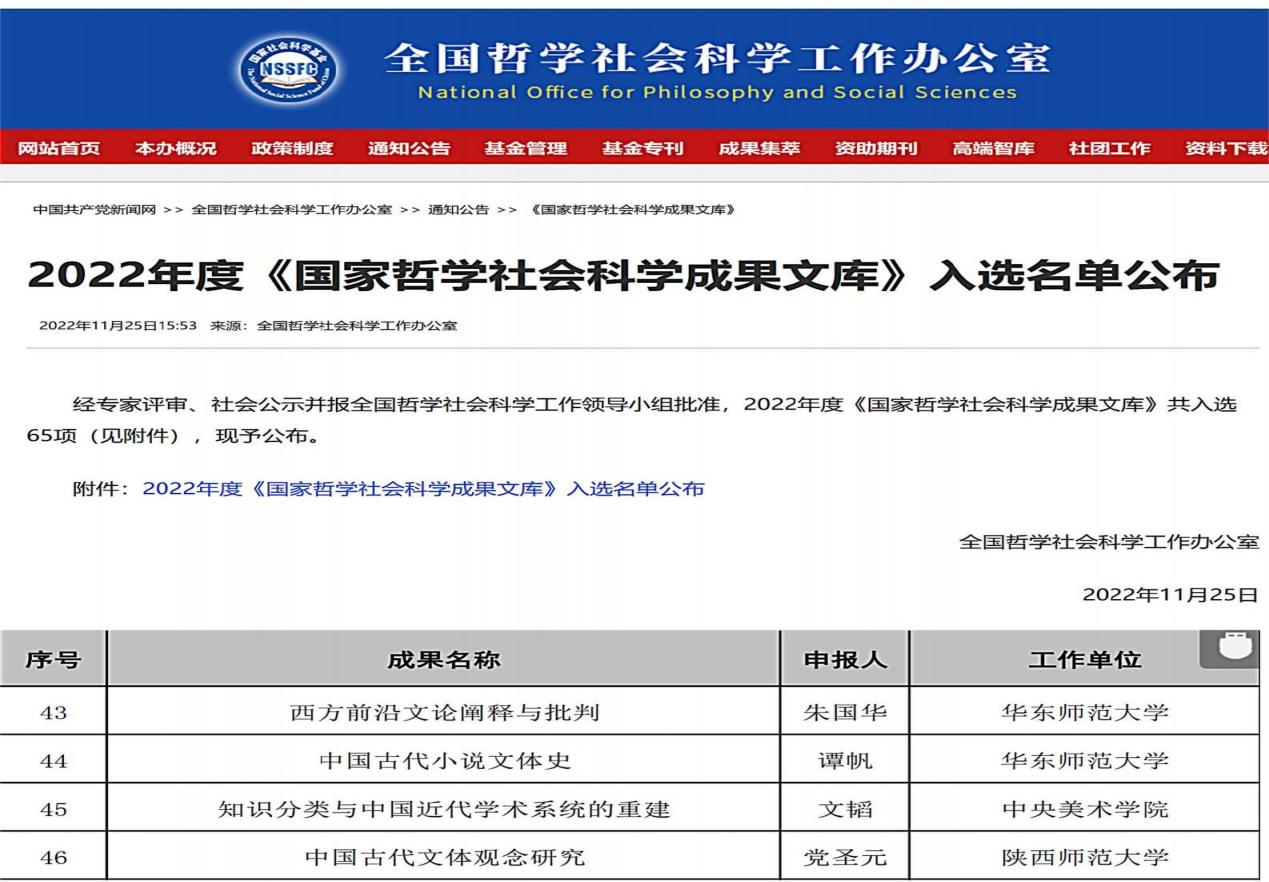Open the 政策制度 menu item

tap(292, 148)
